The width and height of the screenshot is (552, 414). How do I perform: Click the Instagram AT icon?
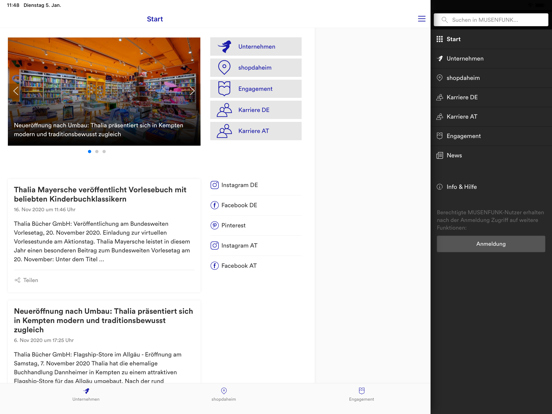[x=214, y=245]
